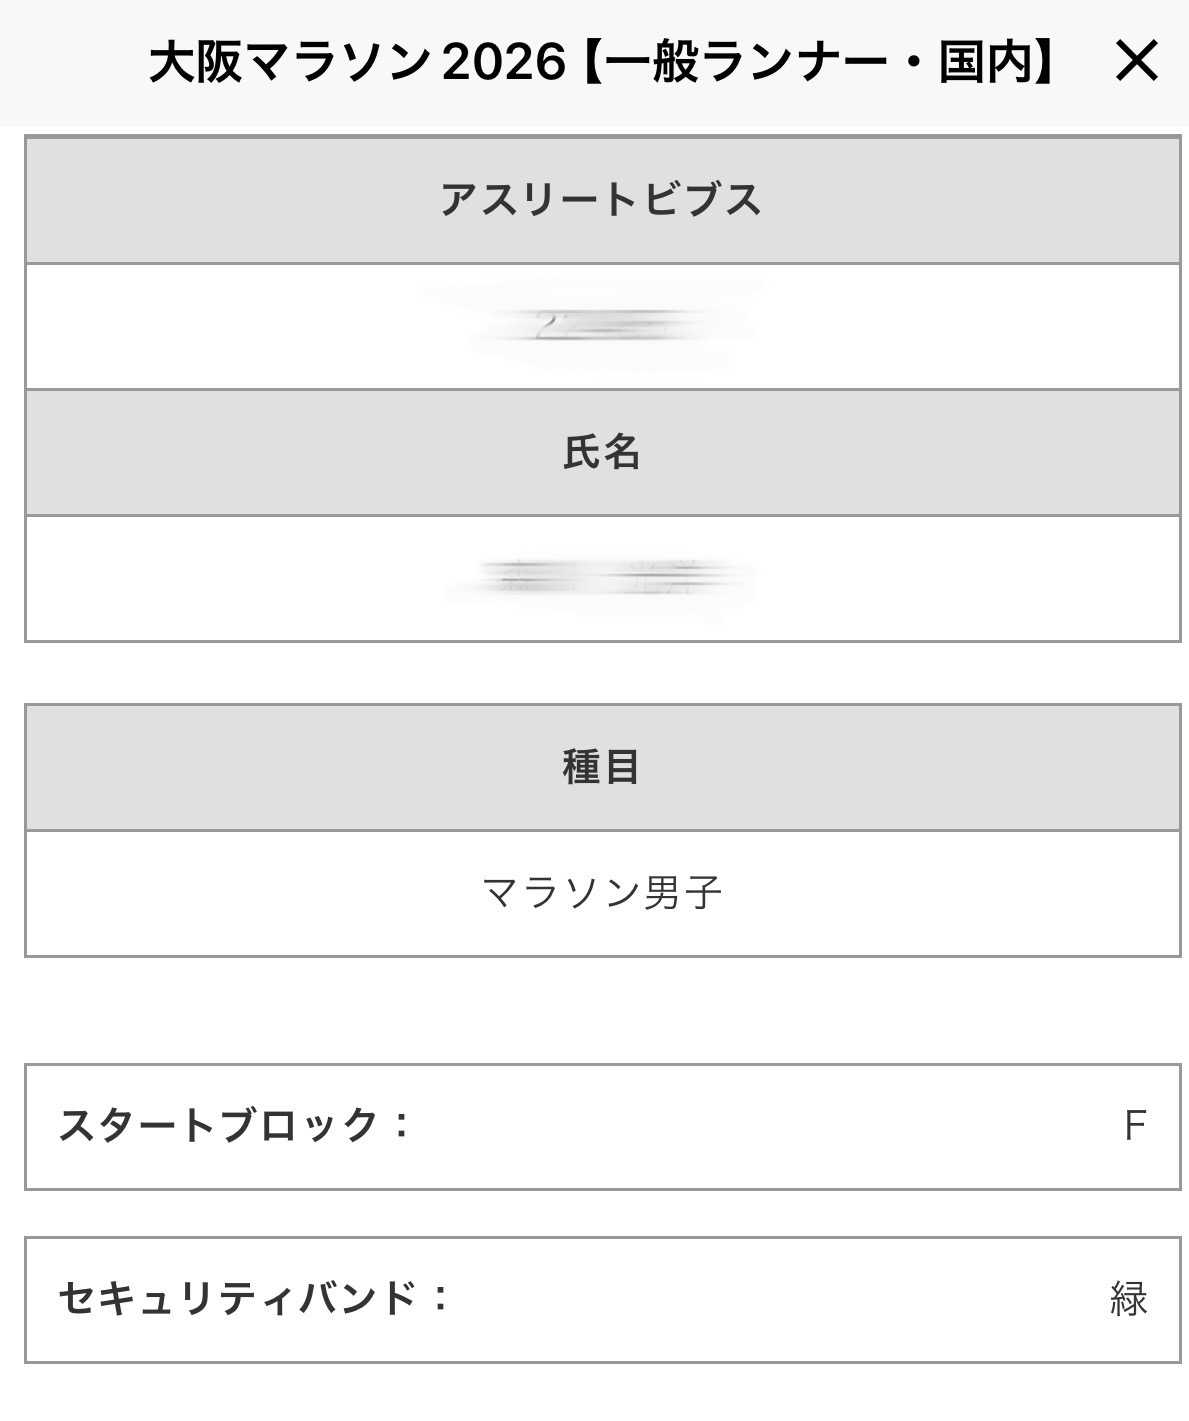Click the security band value 緑
Image resolution: width=1189 pixels, height=1421 pixels.
pyautogui.click(x=1129, y=1299)
